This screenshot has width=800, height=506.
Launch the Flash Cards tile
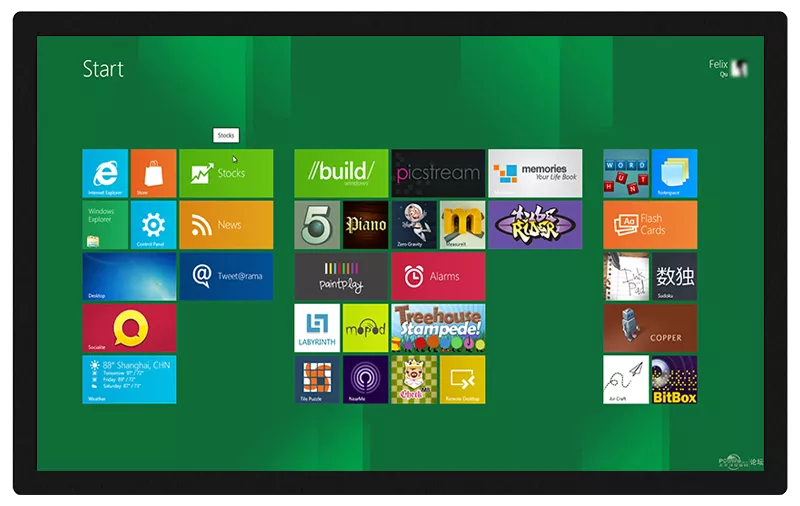pos(650,225)
